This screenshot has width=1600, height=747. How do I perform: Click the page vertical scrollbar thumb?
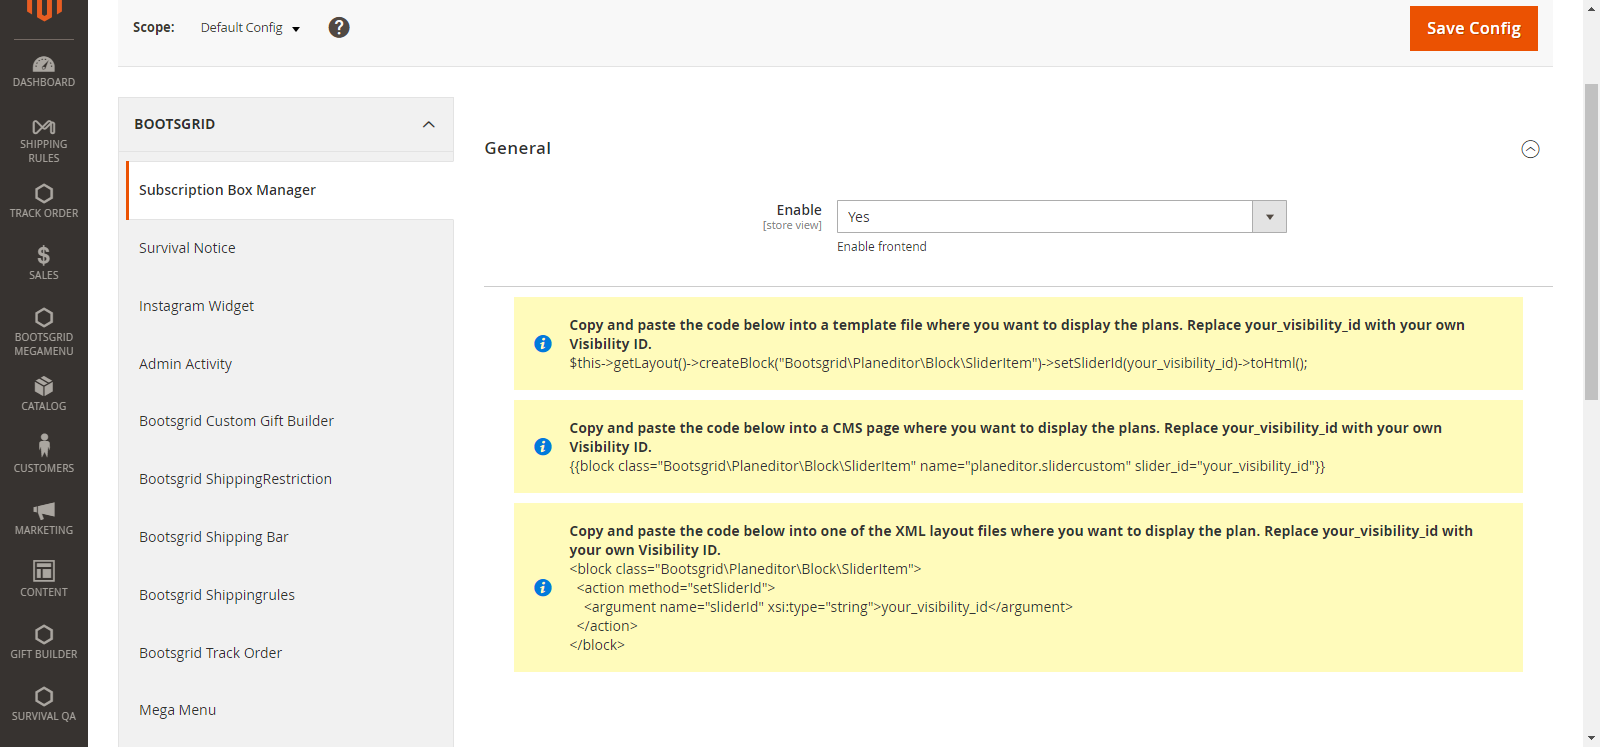point(1591,242)
